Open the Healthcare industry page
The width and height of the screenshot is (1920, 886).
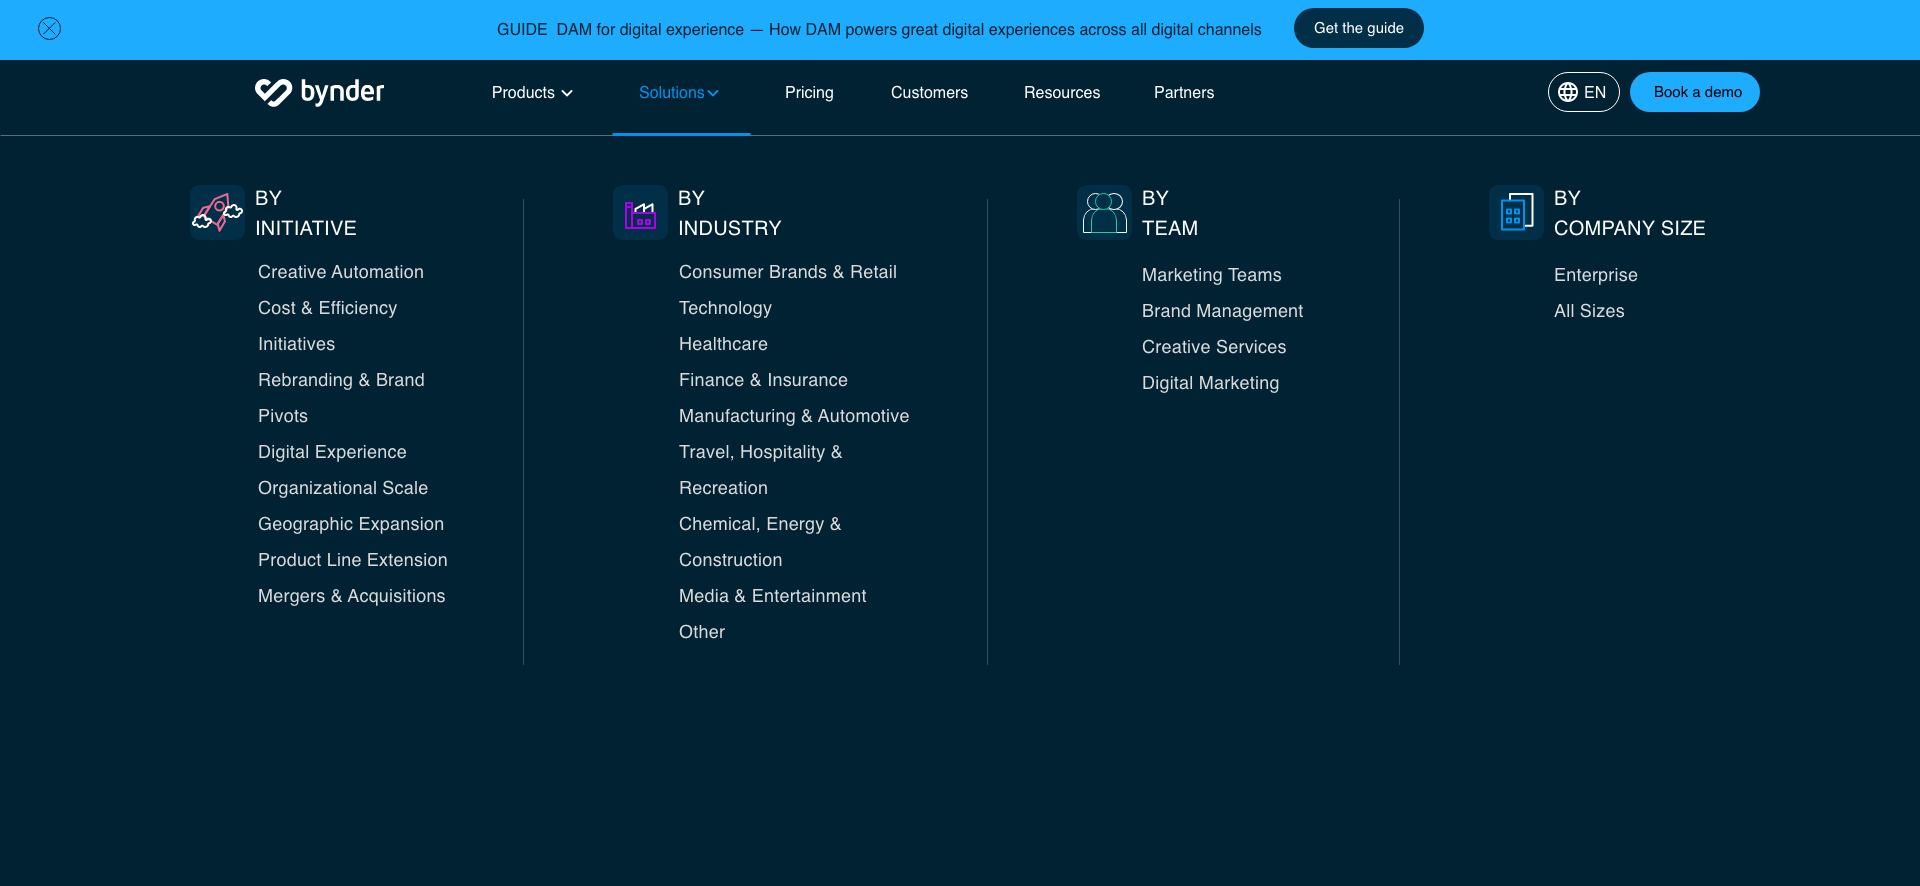click(723, 344)
